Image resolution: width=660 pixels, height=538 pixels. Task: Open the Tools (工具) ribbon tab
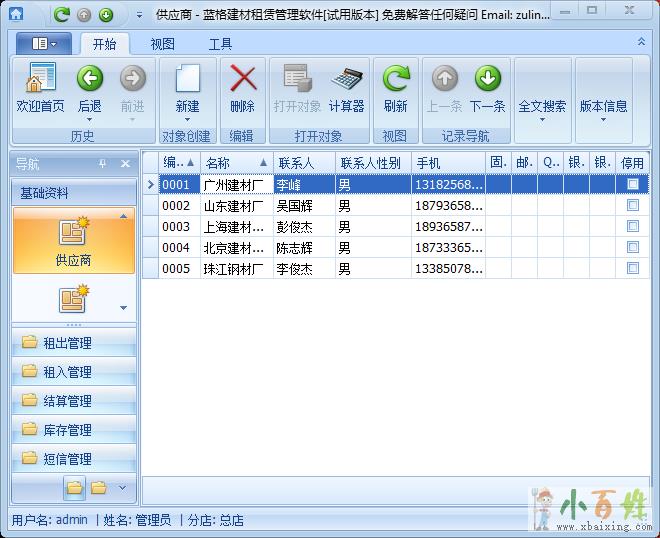(x=220, y=44)
